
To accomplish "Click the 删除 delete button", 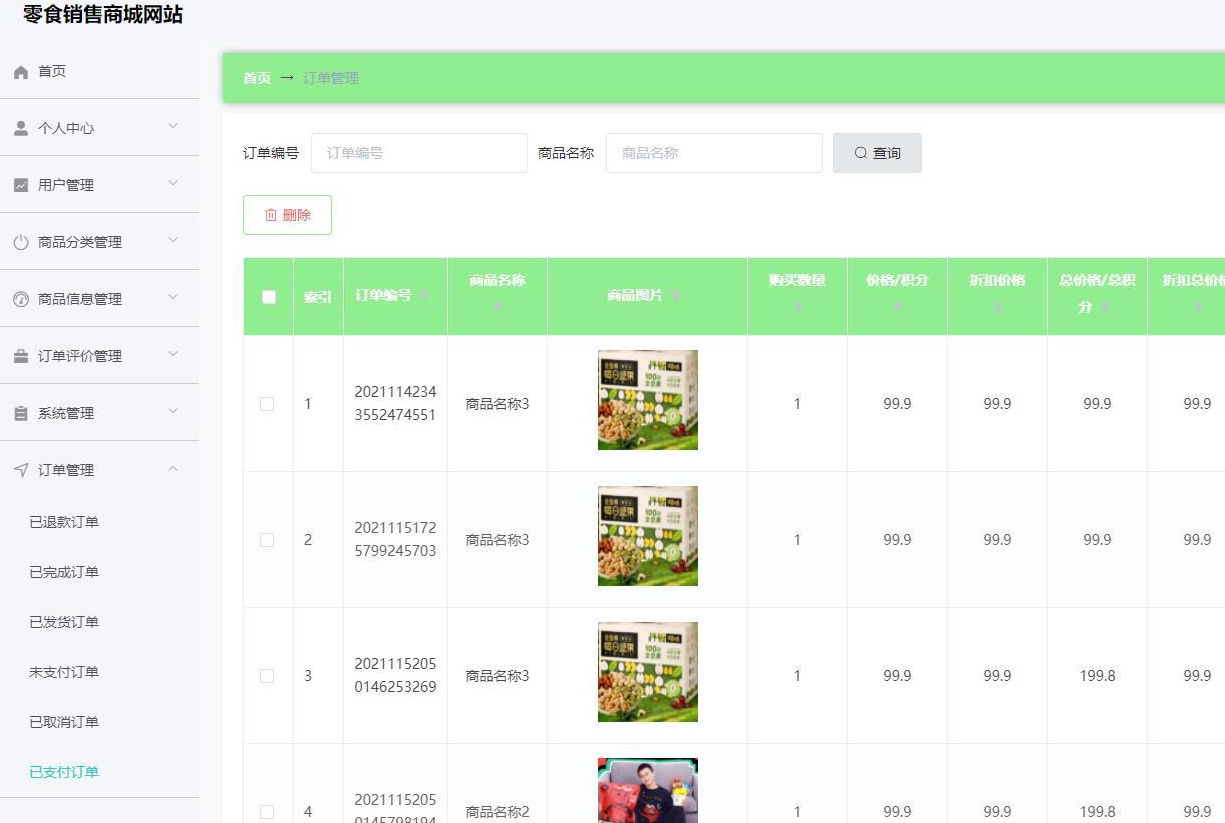I will coord(287,215).
